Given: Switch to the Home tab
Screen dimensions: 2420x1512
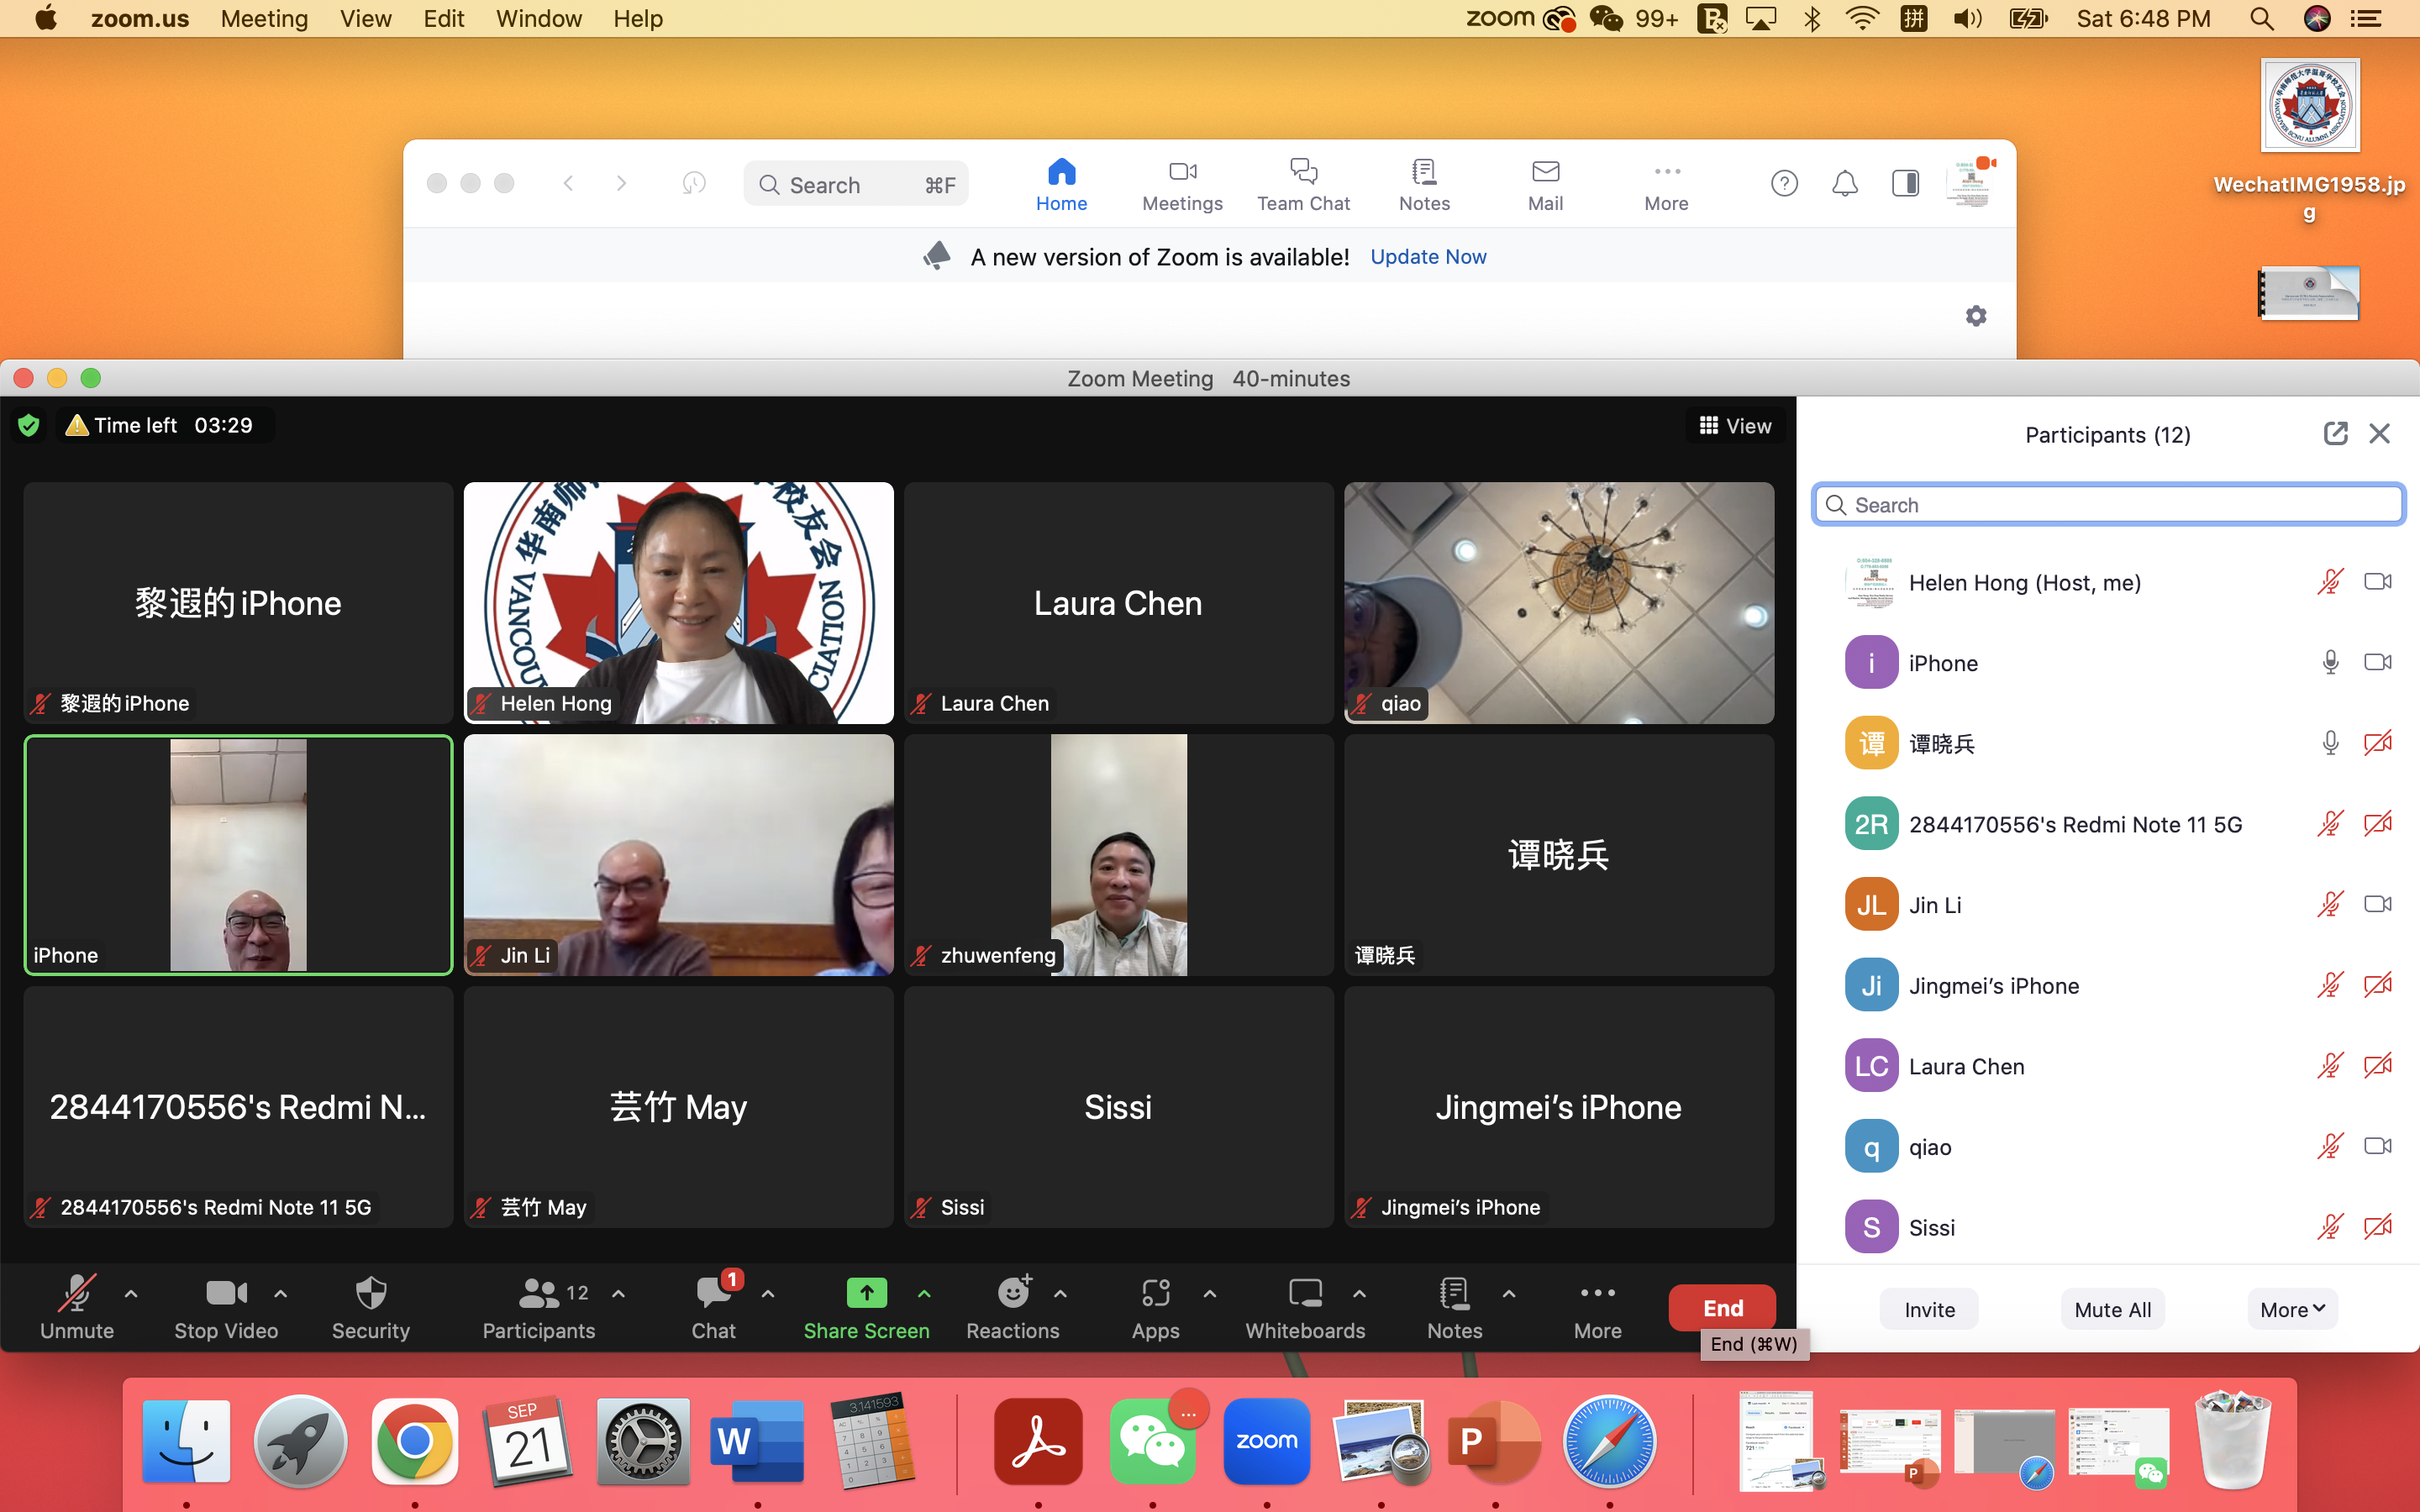Looking at the screenshot, I should coord(1061,185).
